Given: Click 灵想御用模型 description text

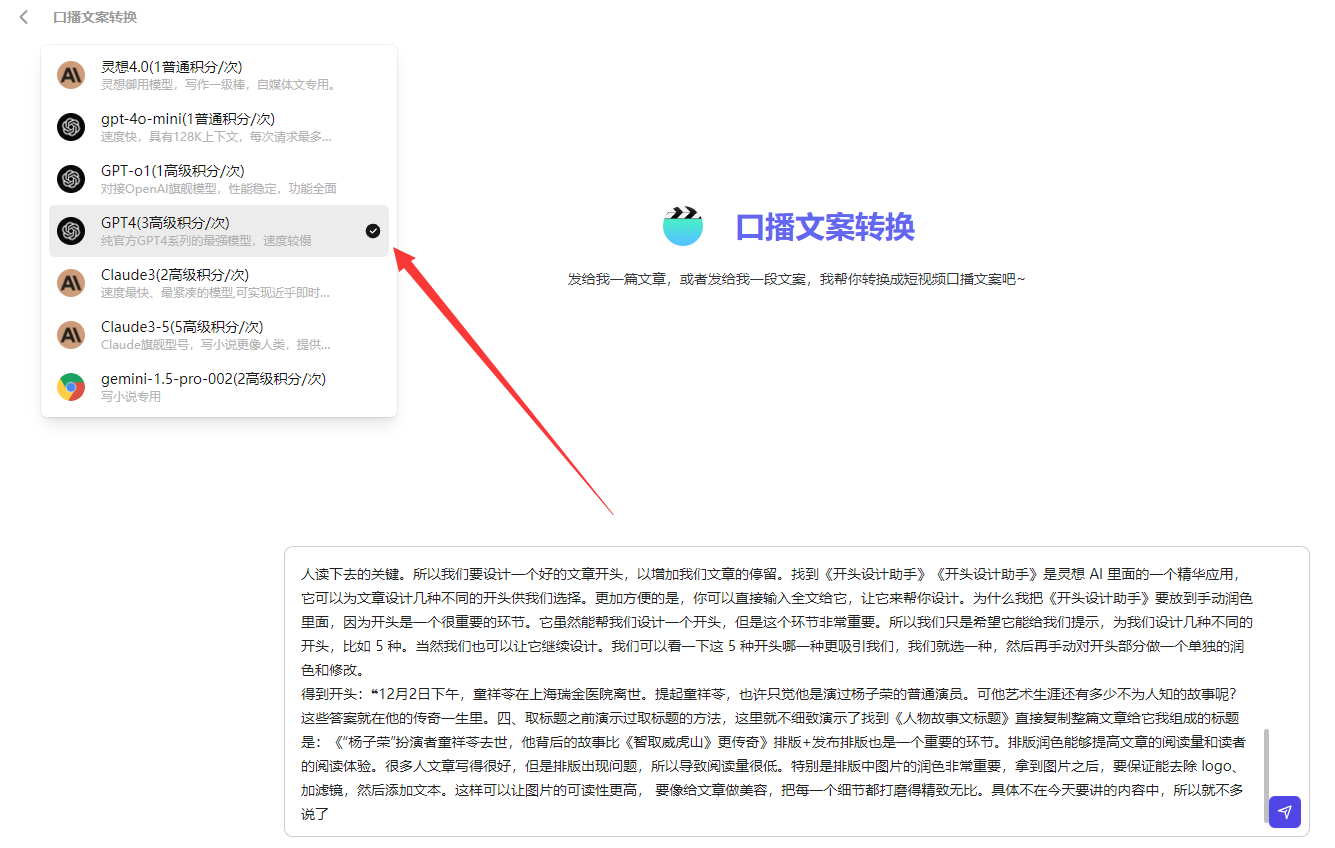Looking at the screenshot, I should [x=218, y=85].
